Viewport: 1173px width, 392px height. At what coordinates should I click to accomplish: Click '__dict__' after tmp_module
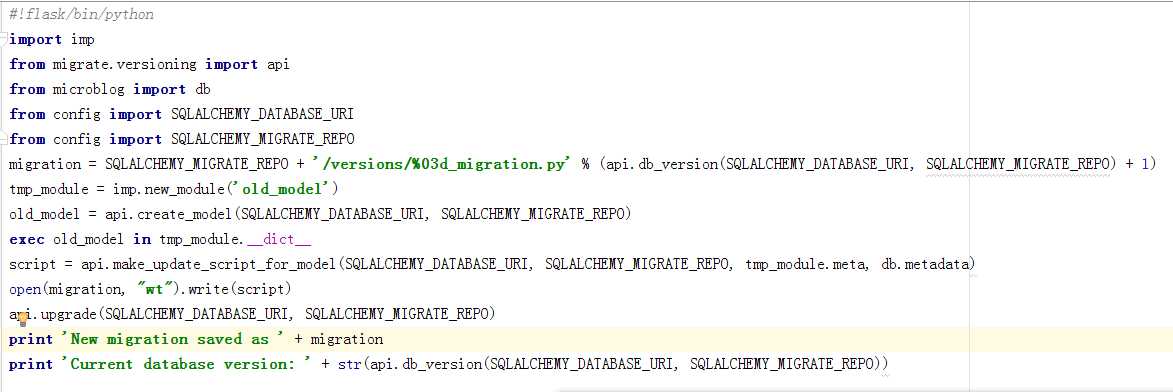(278, 239)
